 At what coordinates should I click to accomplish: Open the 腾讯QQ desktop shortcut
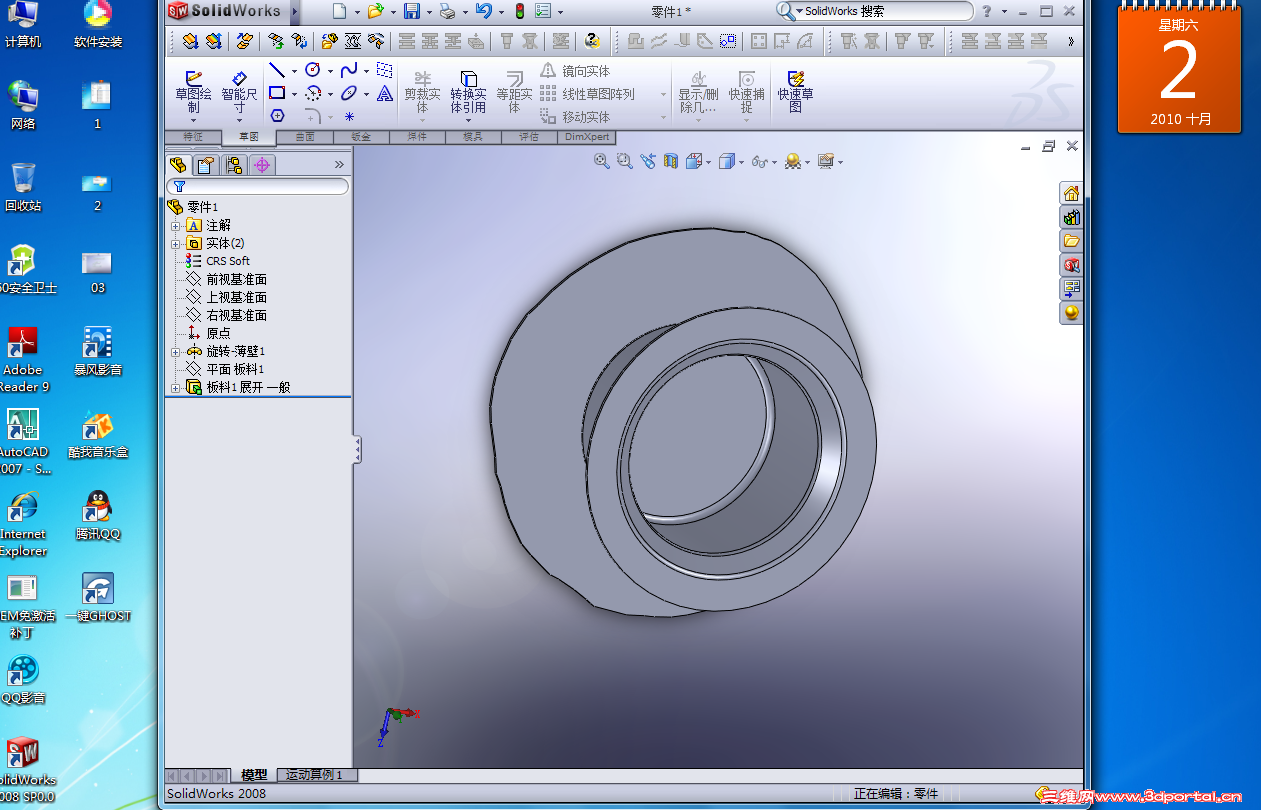pos(98,515)
